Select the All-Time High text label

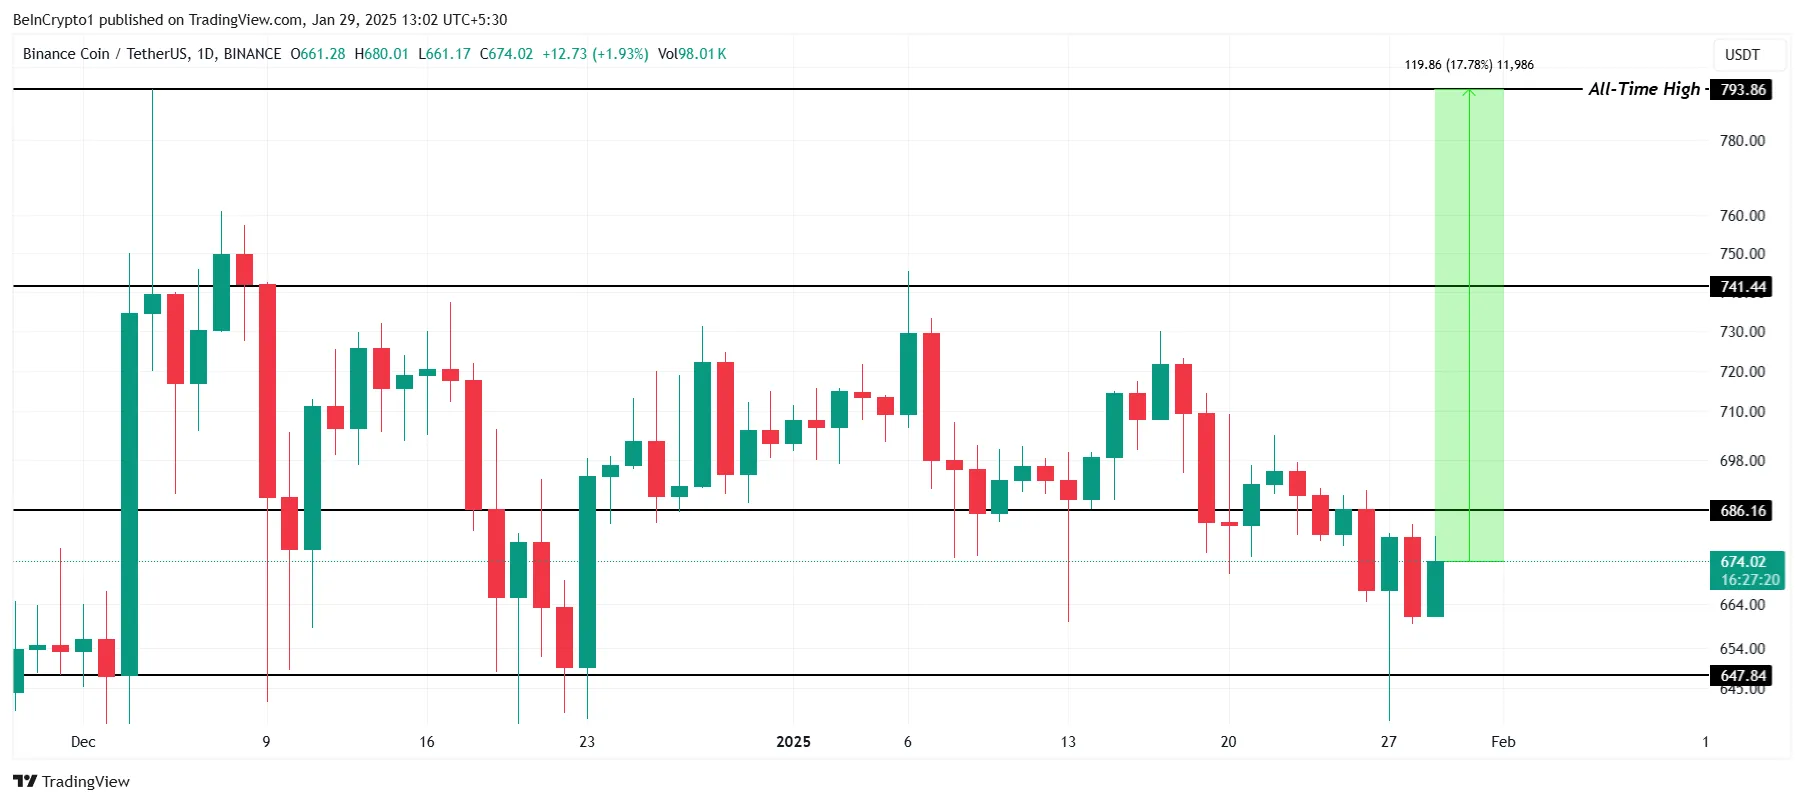point(1643,89)
